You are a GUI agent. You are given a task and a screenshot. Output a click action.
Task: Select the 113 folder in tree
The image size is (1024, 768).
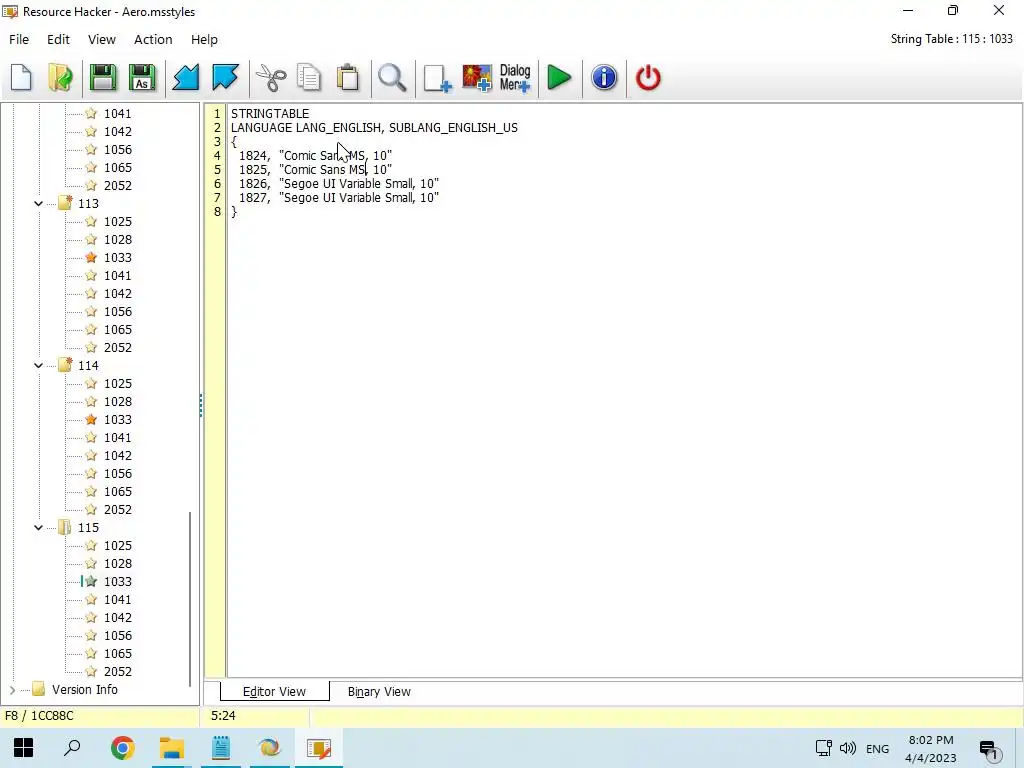tap(88, 204)
